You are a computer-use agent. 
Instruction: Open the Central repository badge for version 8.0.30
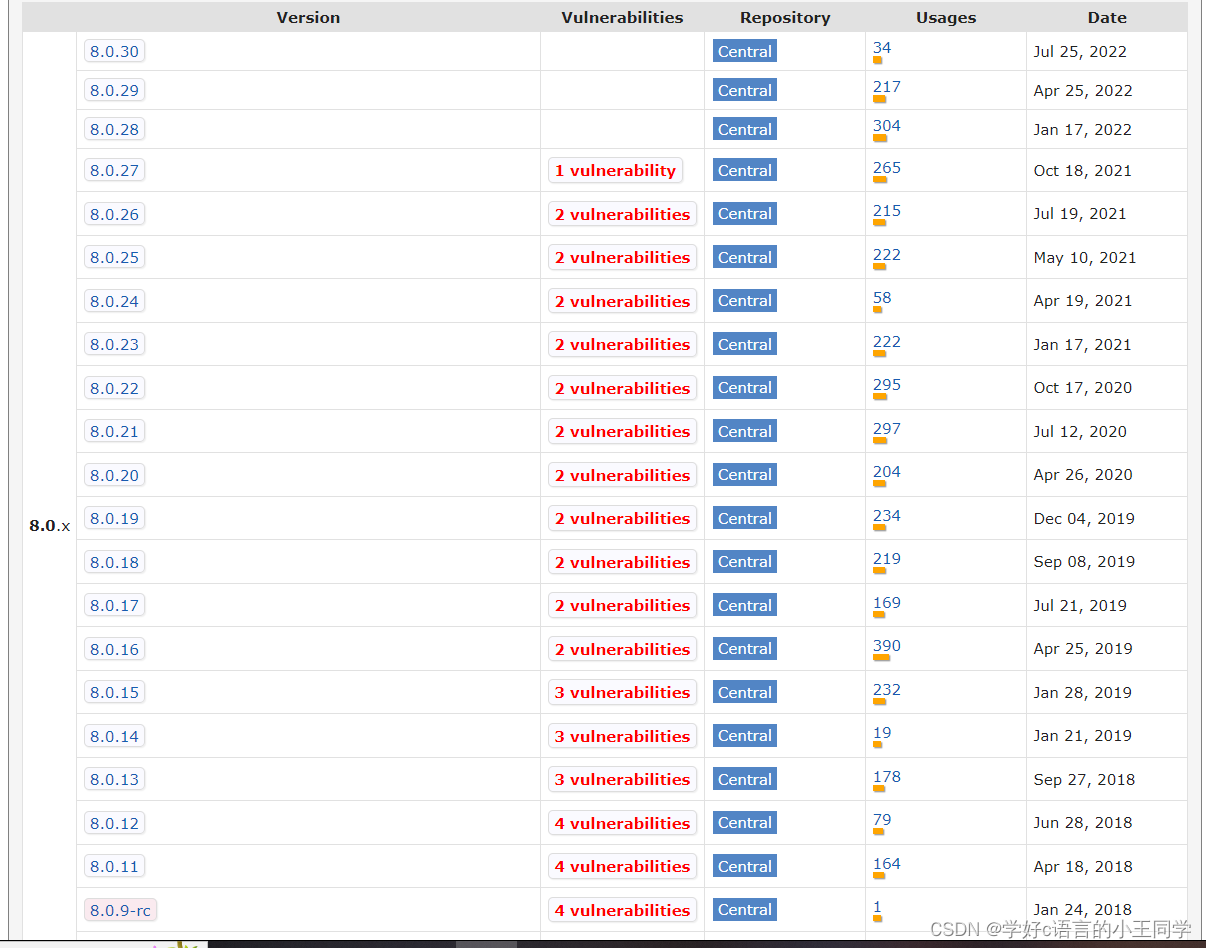coord(744,51)
